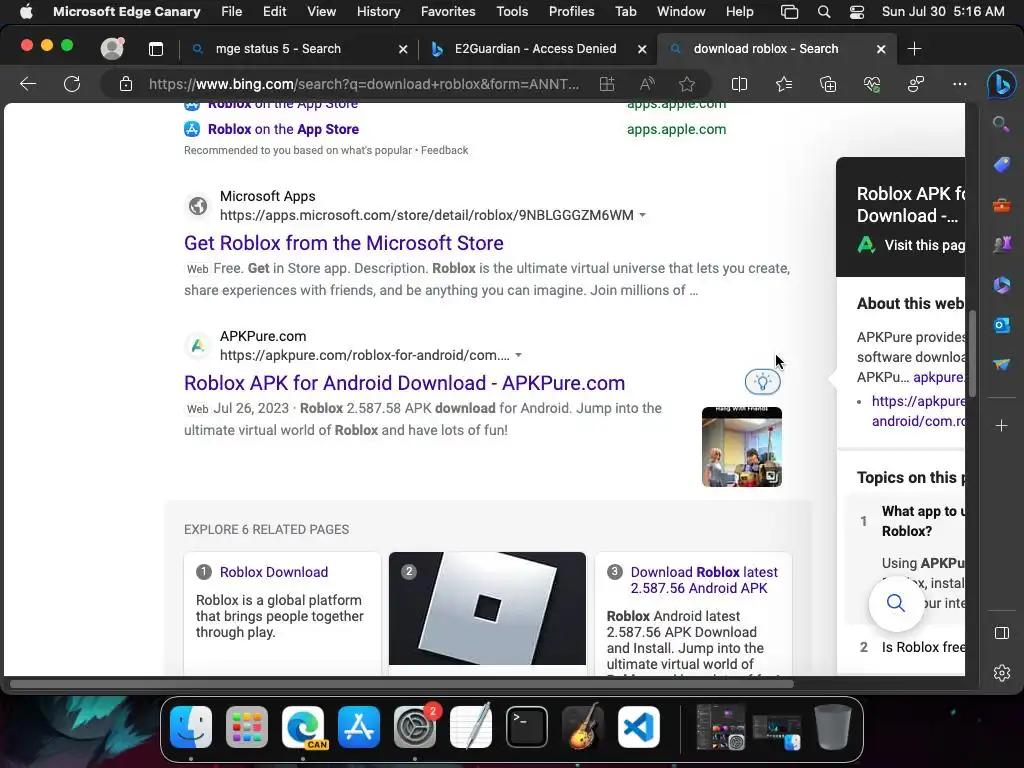The width and height of the screenshot is (1024, 768).
Task: Open Terminal from the Dock
Action: (x=527, y=727)
